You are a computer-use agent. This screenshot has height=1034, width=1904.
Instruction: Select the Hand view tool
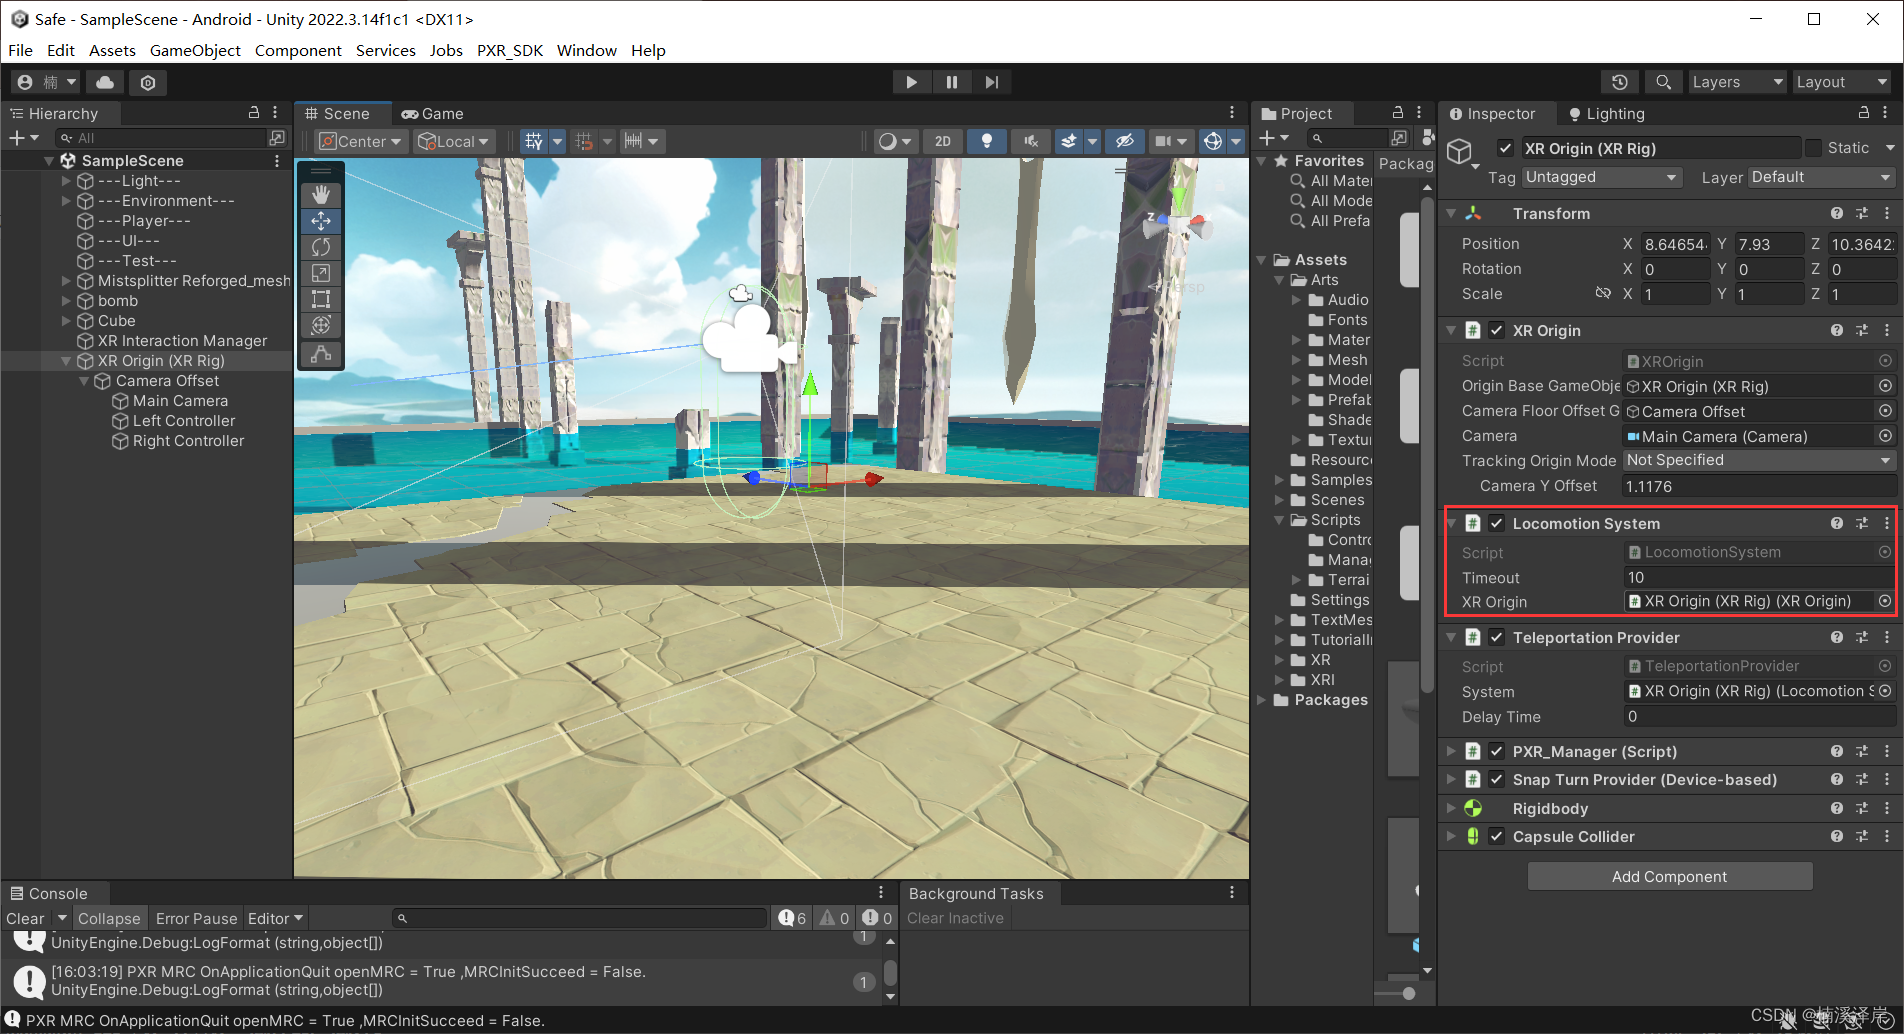click(x=321, y=194)
